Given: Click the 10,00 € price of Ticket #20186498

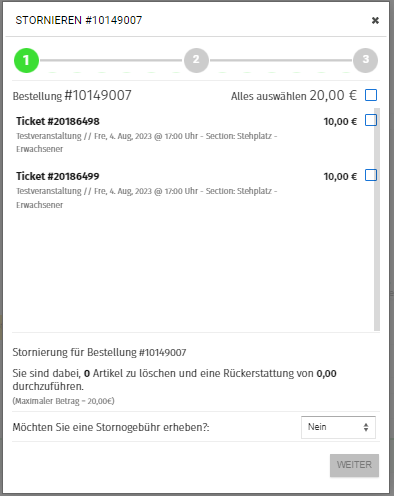Looking at the screenshot, I should click(x=340, y=122).
